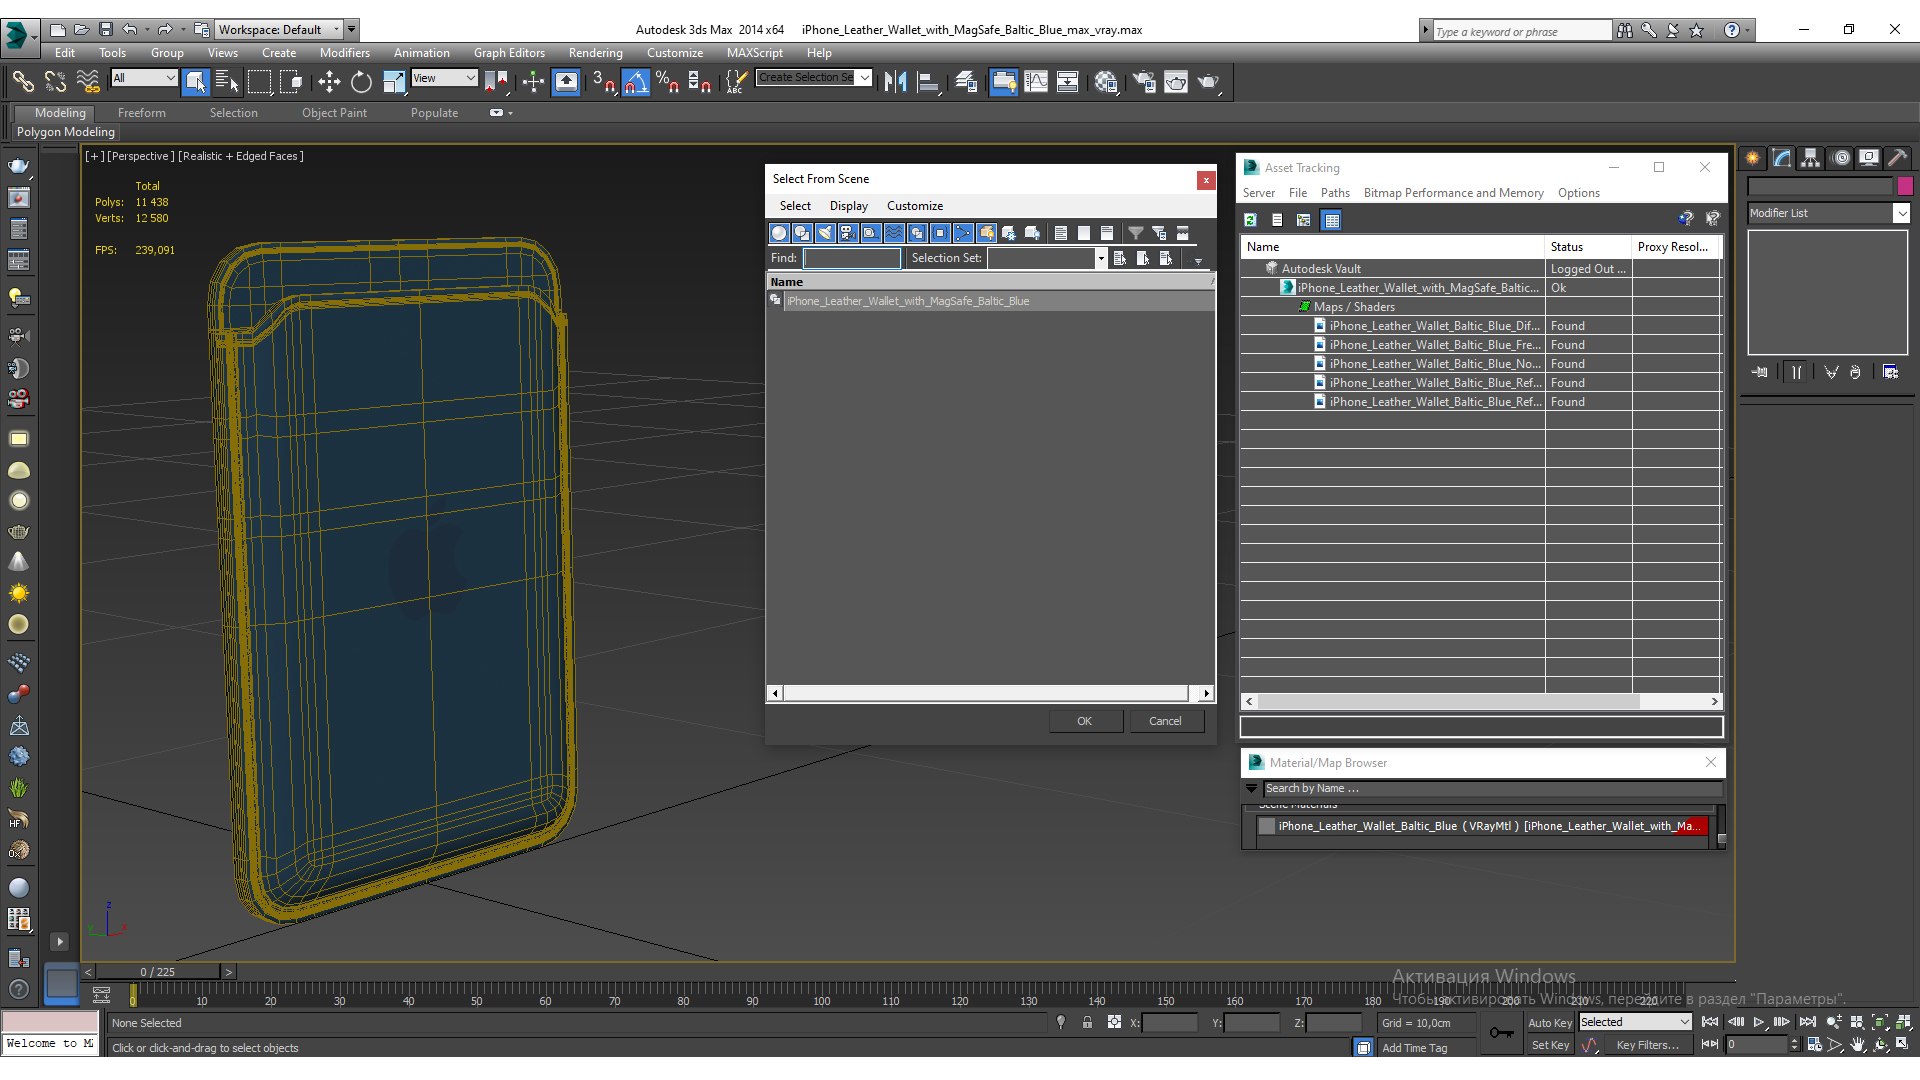Click the Find input field
The height and width of the screenshot is (1080, 1920).
(x=852, y=258)
